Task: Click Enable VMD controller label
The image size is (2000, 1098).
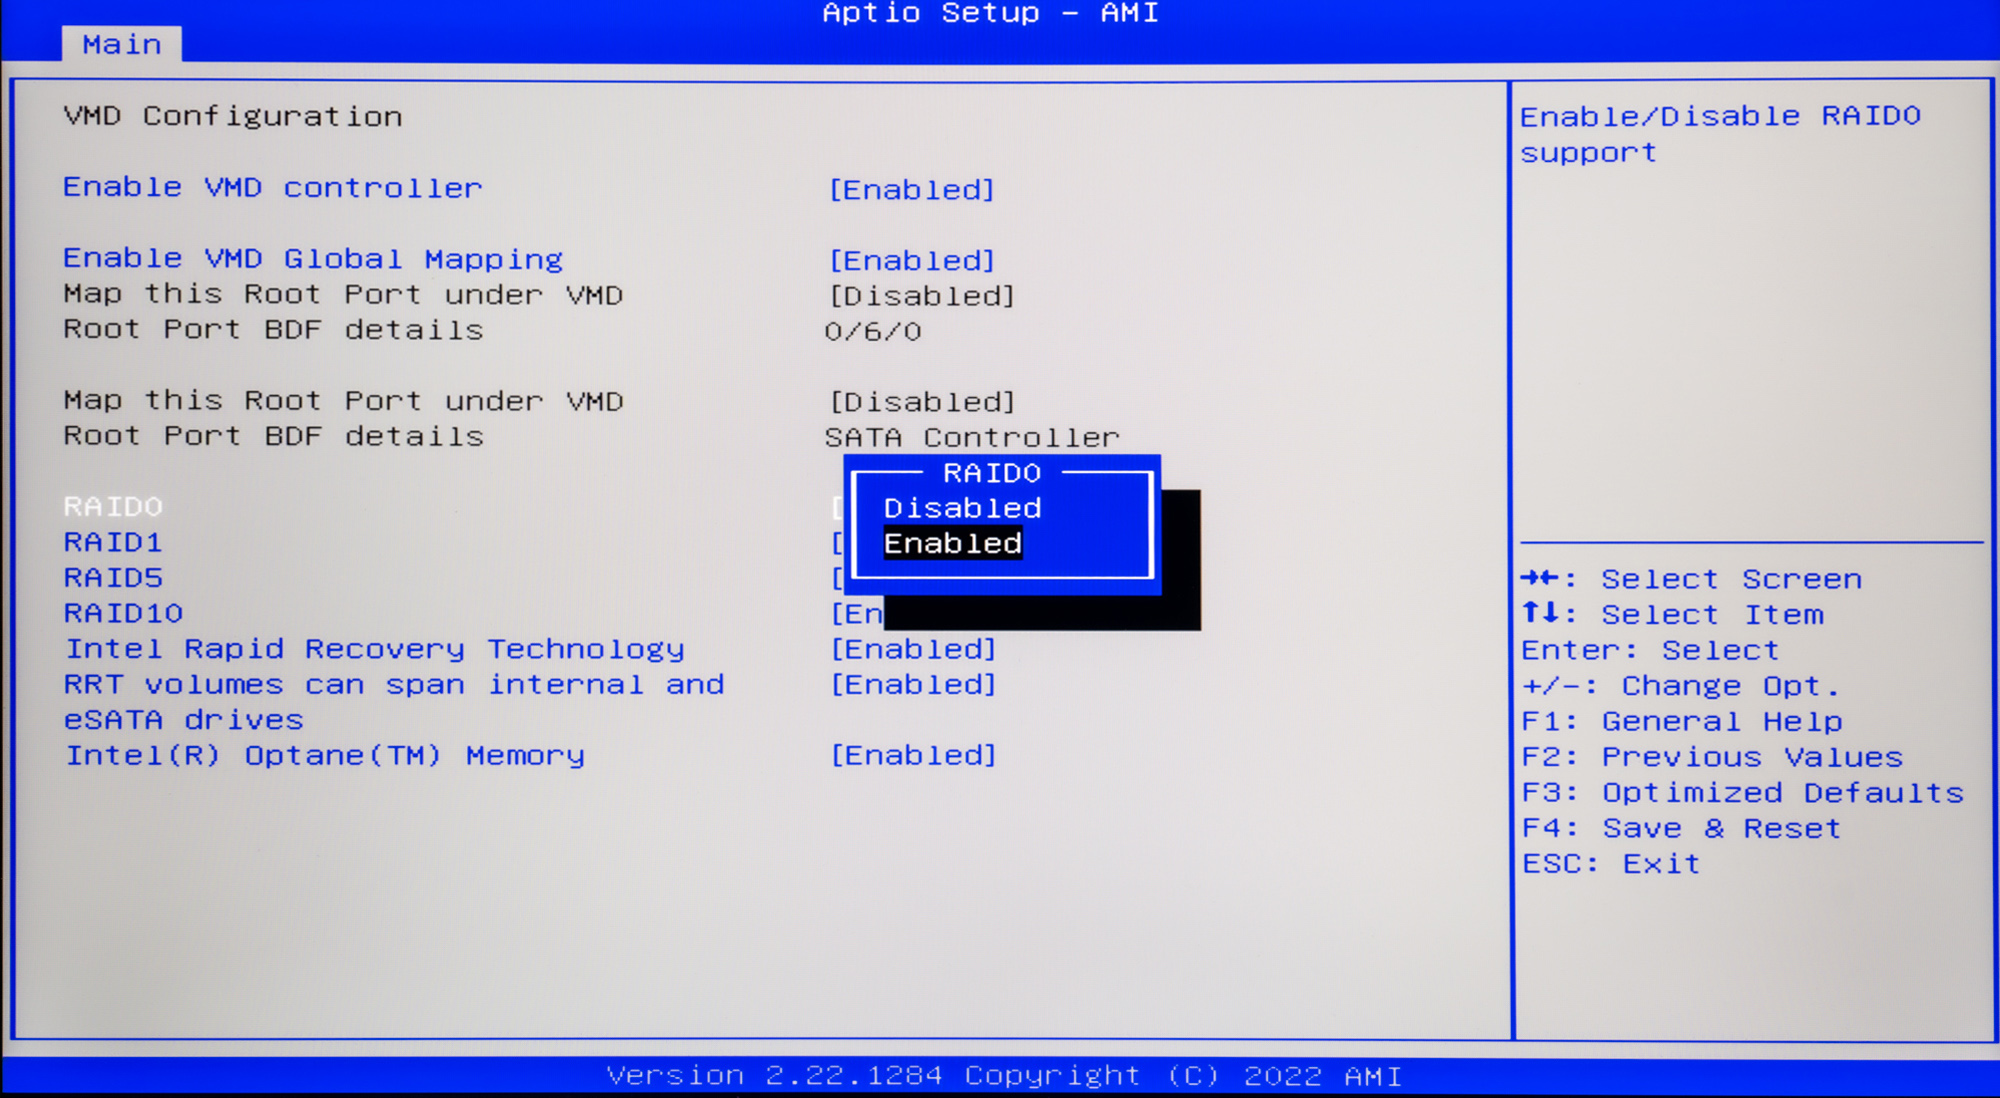Action: [x=272, y=188]
